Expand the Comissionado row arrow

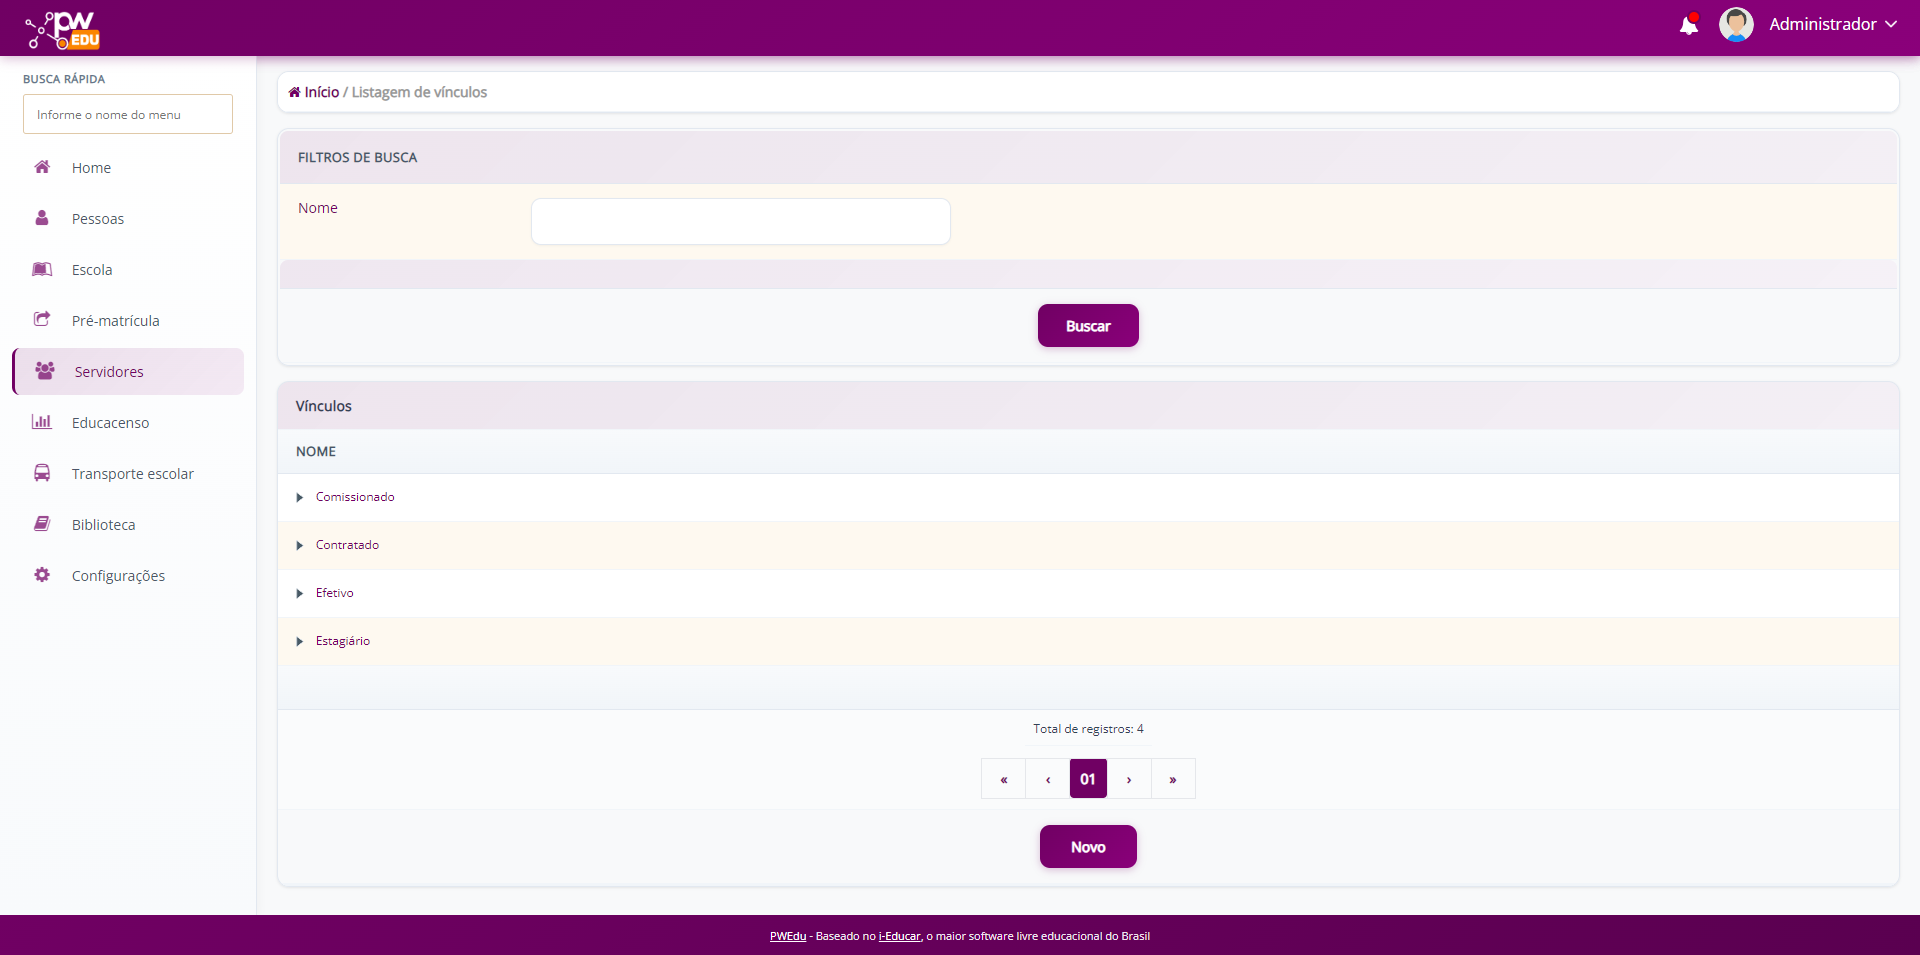299,498
